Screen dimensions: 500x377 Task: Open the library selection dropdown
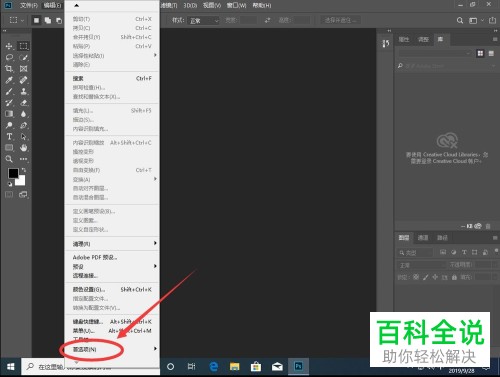[x=435, y=53]
